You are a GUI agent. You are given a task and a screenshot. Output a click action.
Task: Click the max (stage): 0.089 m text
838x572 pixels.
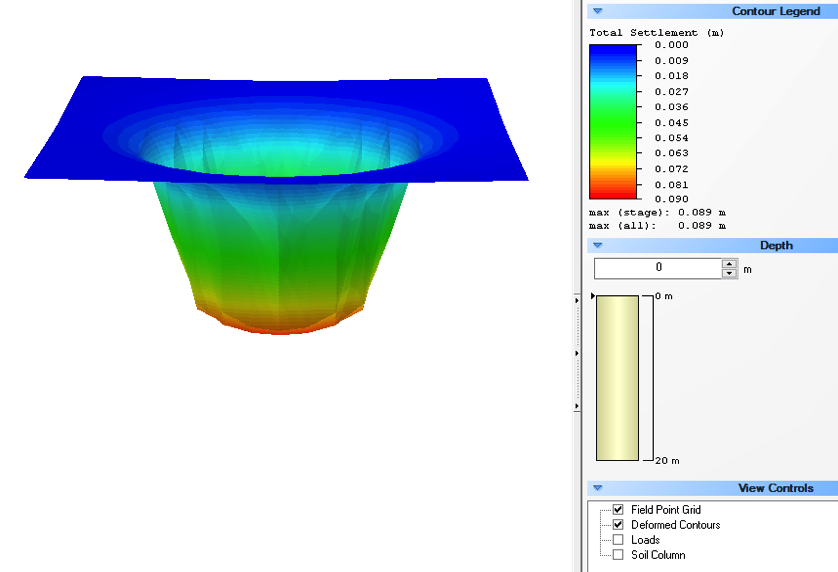coord(657,213)
